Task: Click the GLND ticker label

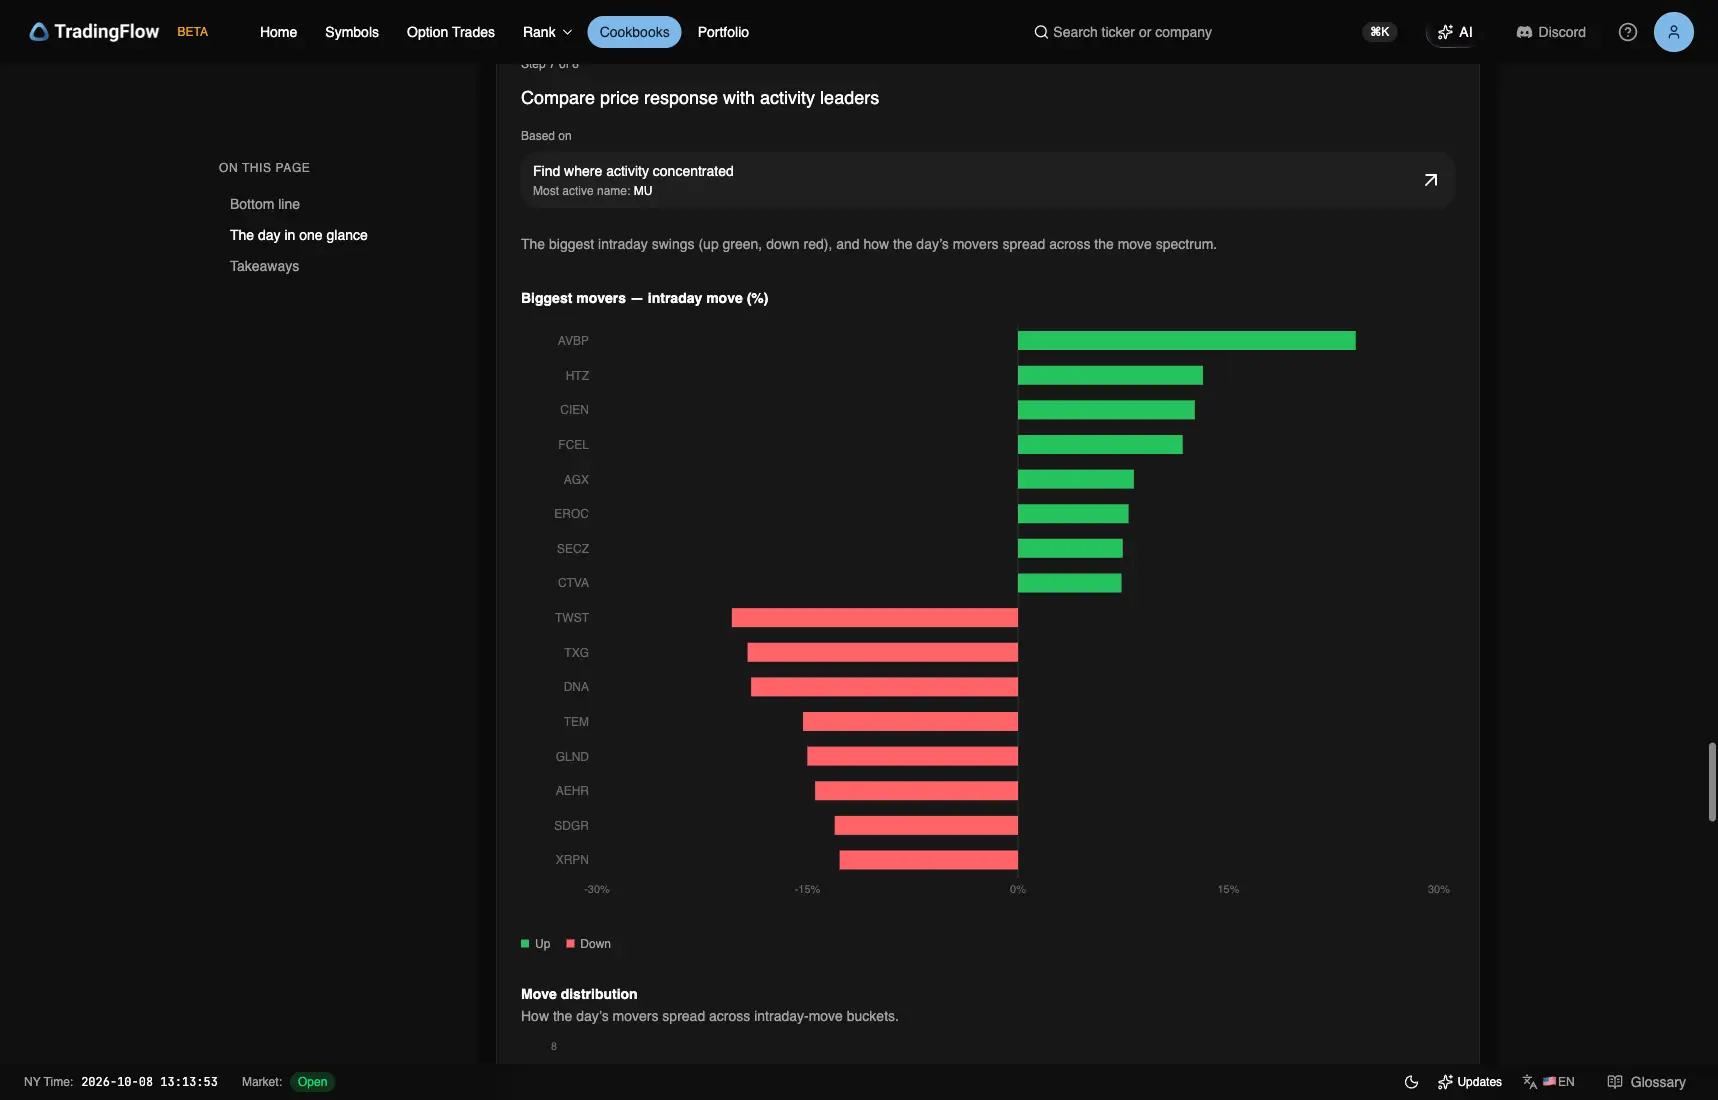Action: click(x=572, y=757)
